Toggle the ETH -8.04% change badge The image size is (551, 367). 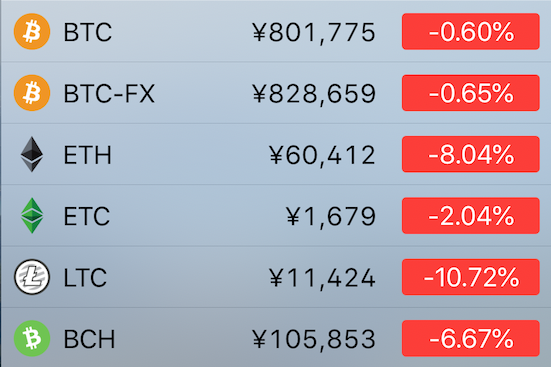[471, 154]
